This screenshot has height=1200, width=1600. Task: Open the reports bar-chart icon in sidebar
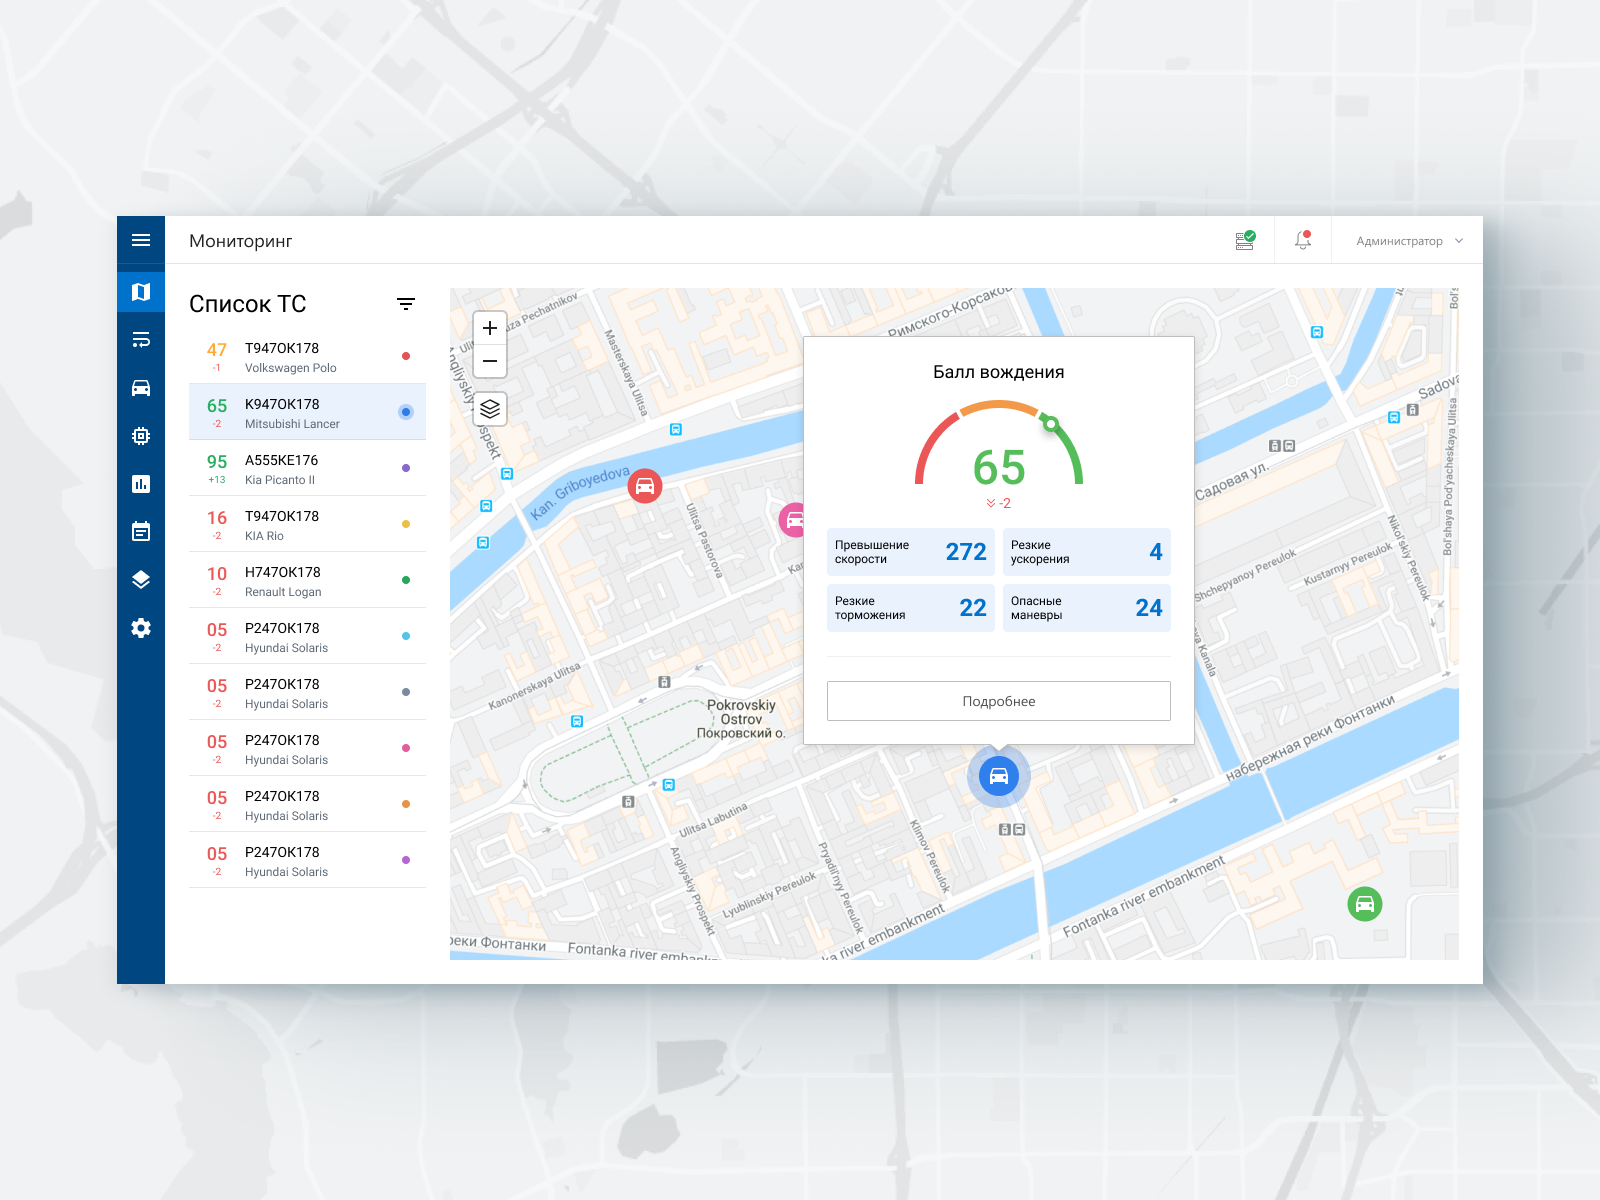141,484
